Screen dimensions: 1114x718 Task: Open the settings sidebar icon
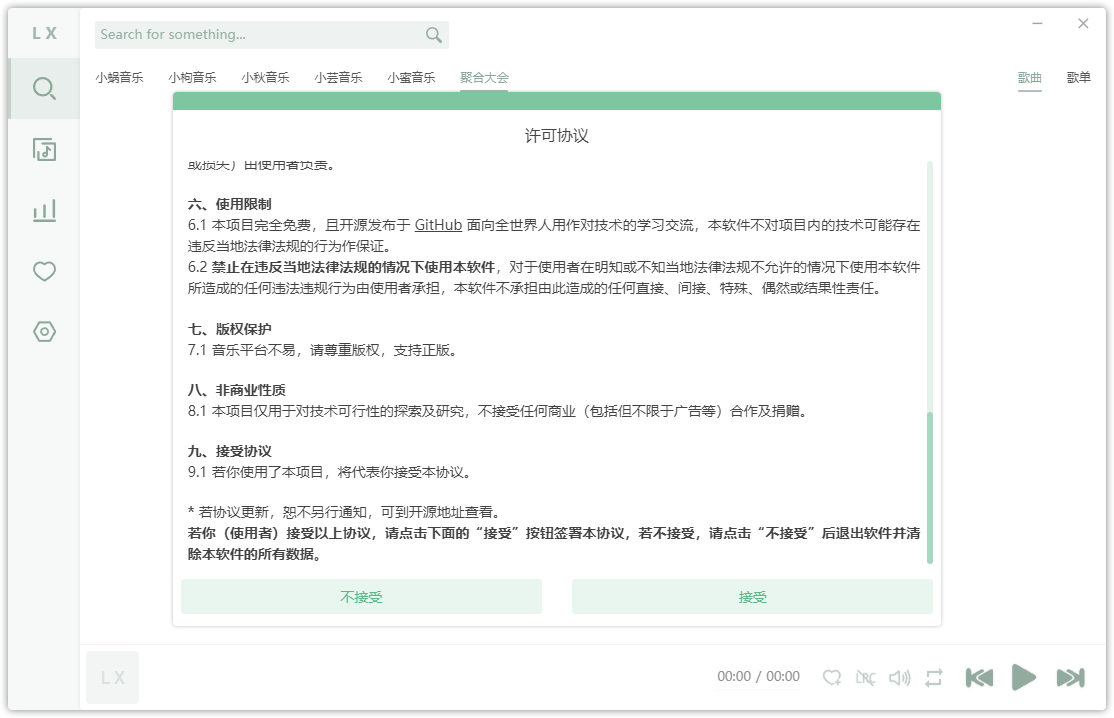(x=43, y=332)
